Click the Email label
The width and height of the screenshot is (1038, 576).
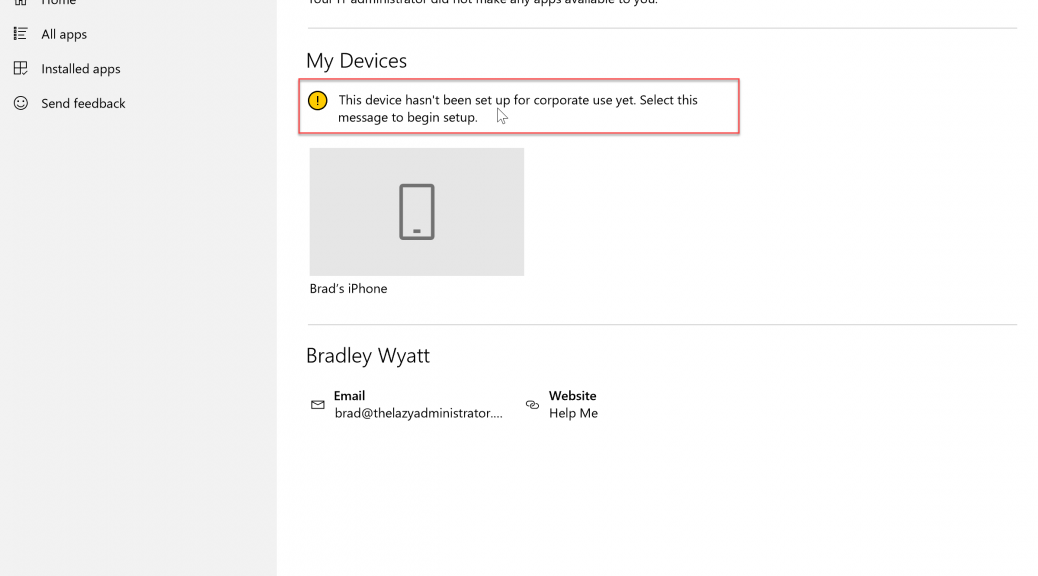(x=349, y=396)
